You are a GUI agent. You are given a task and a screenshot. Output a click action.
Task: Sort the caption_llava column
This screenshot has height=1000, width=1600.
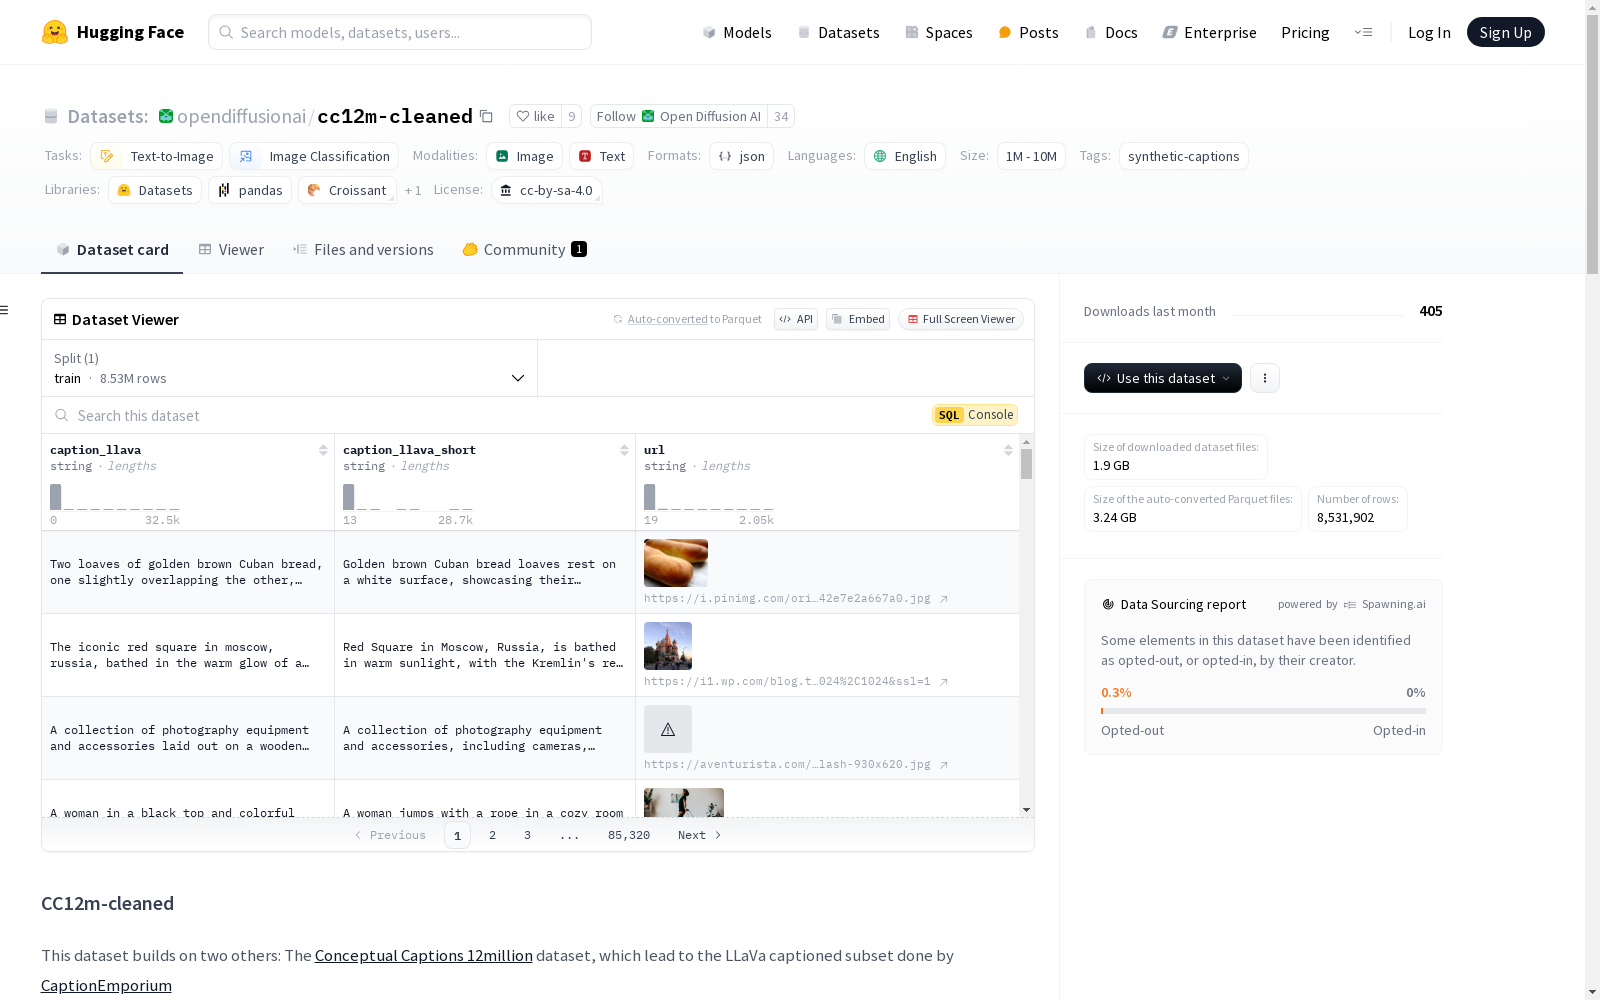pyautogui.click(x=323, y=450)
